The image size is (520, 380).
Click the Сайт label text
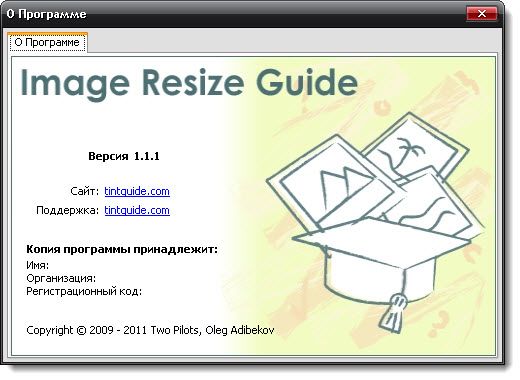tap(84, 191)
